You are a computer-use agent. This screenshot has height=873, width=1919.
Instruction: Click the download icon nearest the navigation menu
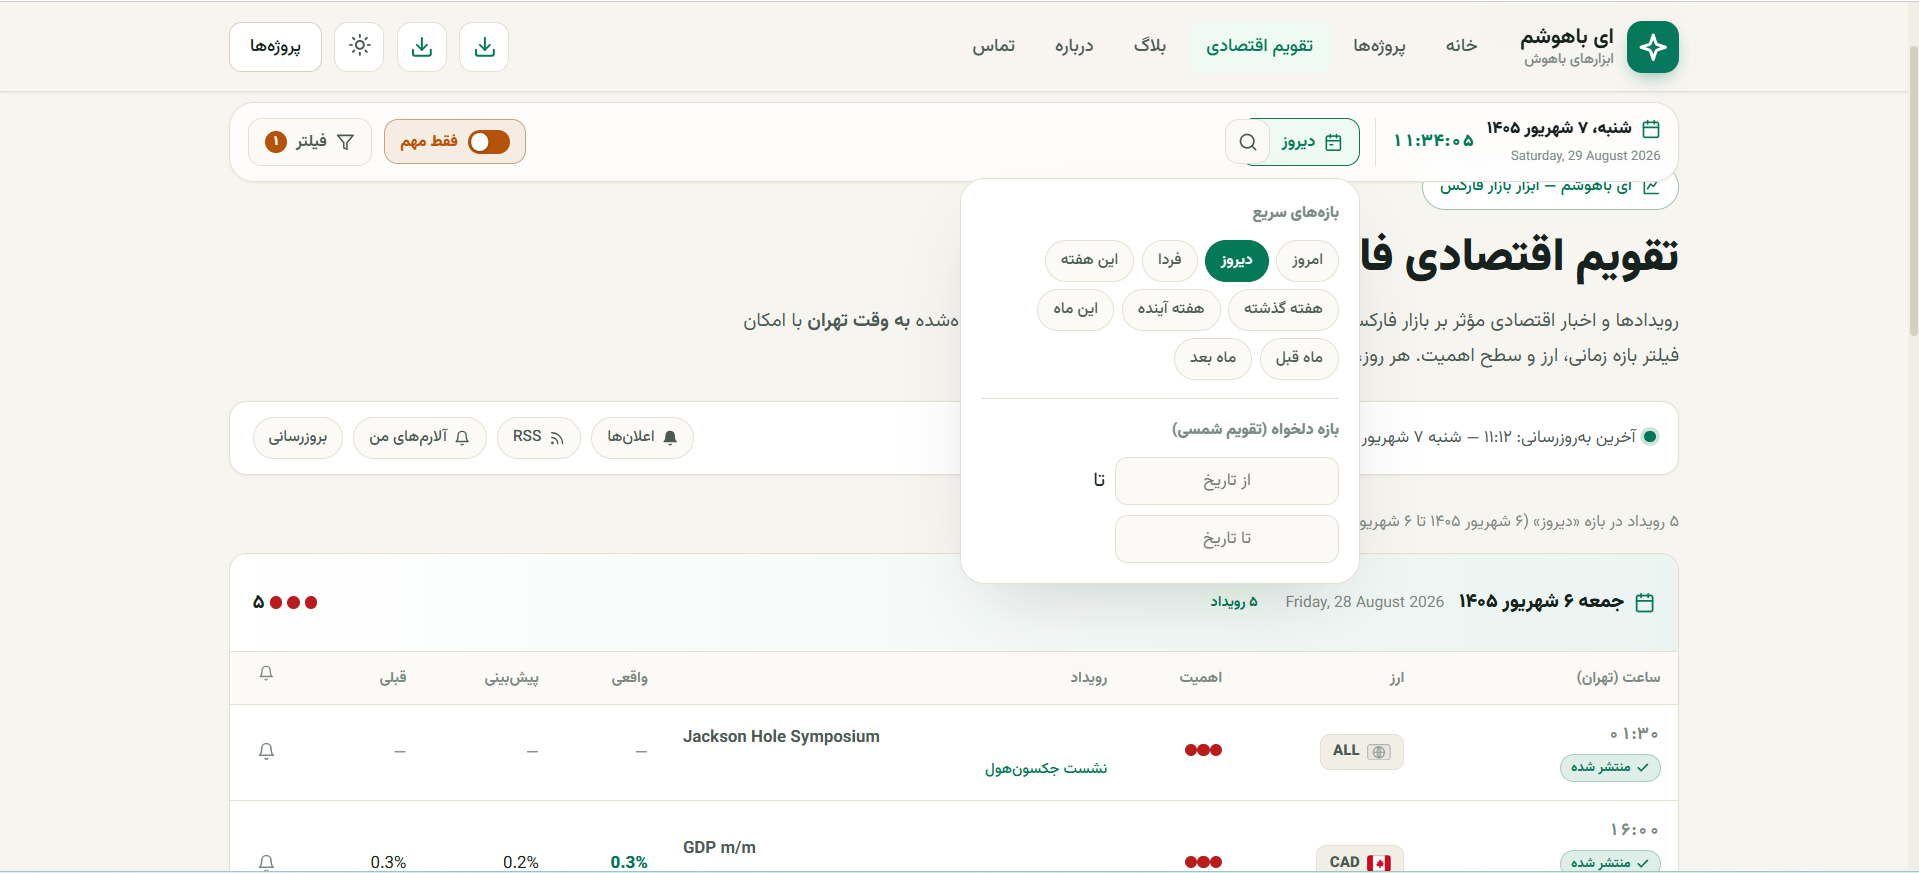[484, 46]
